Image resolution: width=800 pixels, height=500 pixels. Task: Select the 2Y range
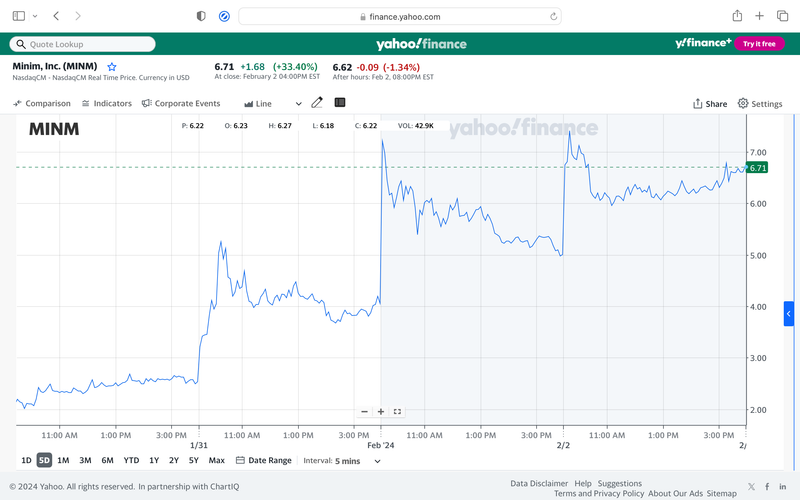click(x=174, y=460)
